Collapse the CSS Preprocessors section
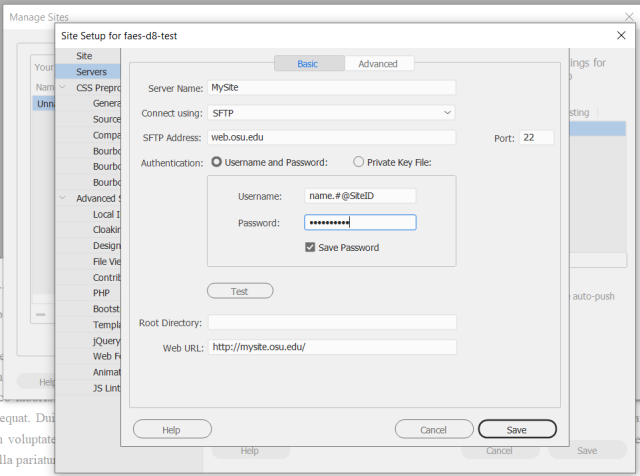640x476 pixels. (x=62, y=87)
